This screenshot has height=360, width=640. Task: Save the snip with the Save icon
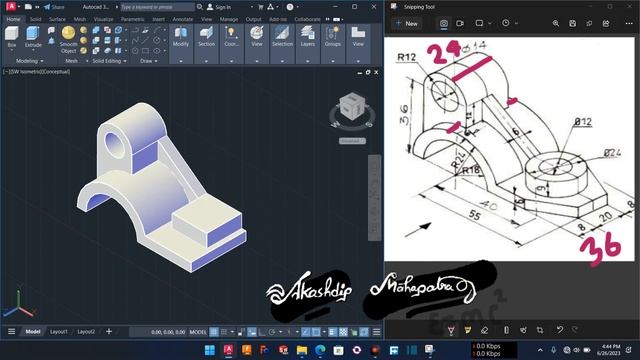572,23
